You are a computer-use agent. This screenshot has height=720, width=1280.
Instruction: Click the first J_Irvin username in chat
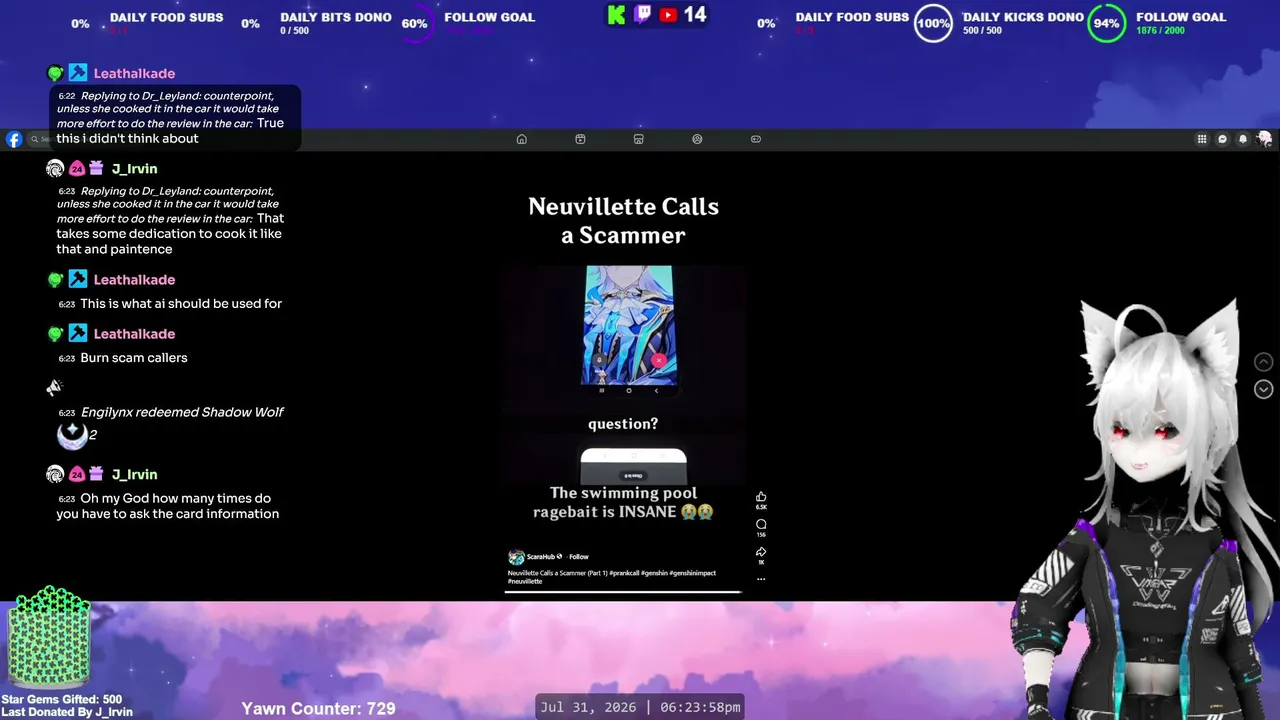tap(134, 169)
